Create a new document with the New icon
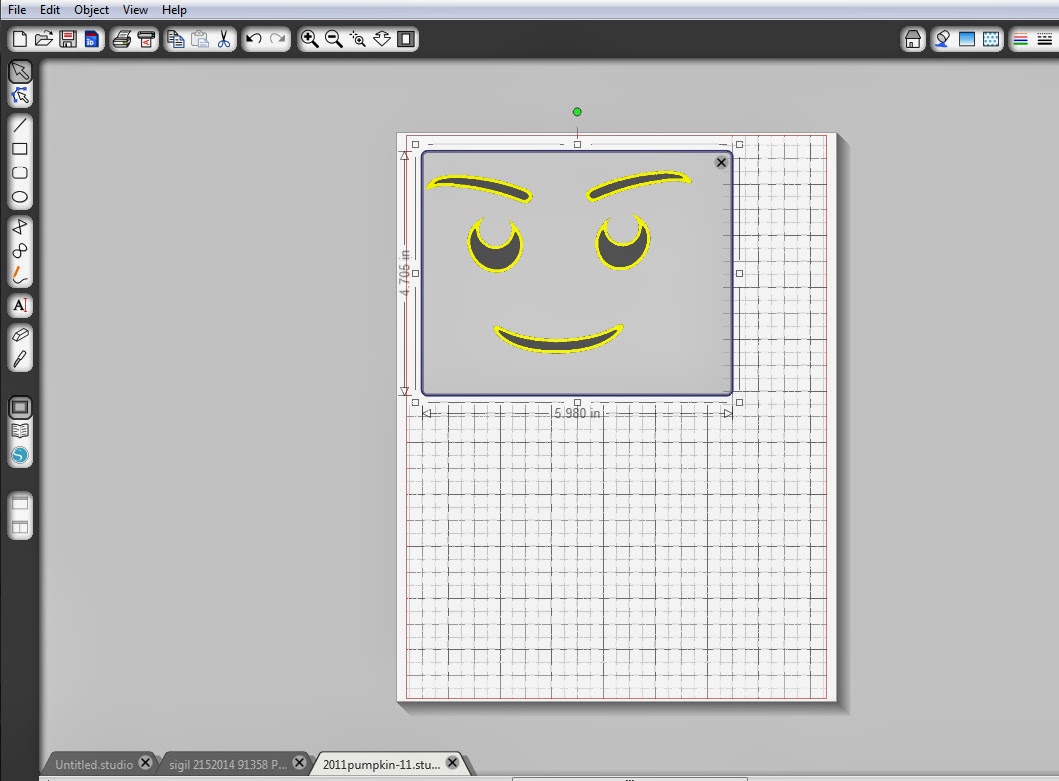 tap(20, 39)
